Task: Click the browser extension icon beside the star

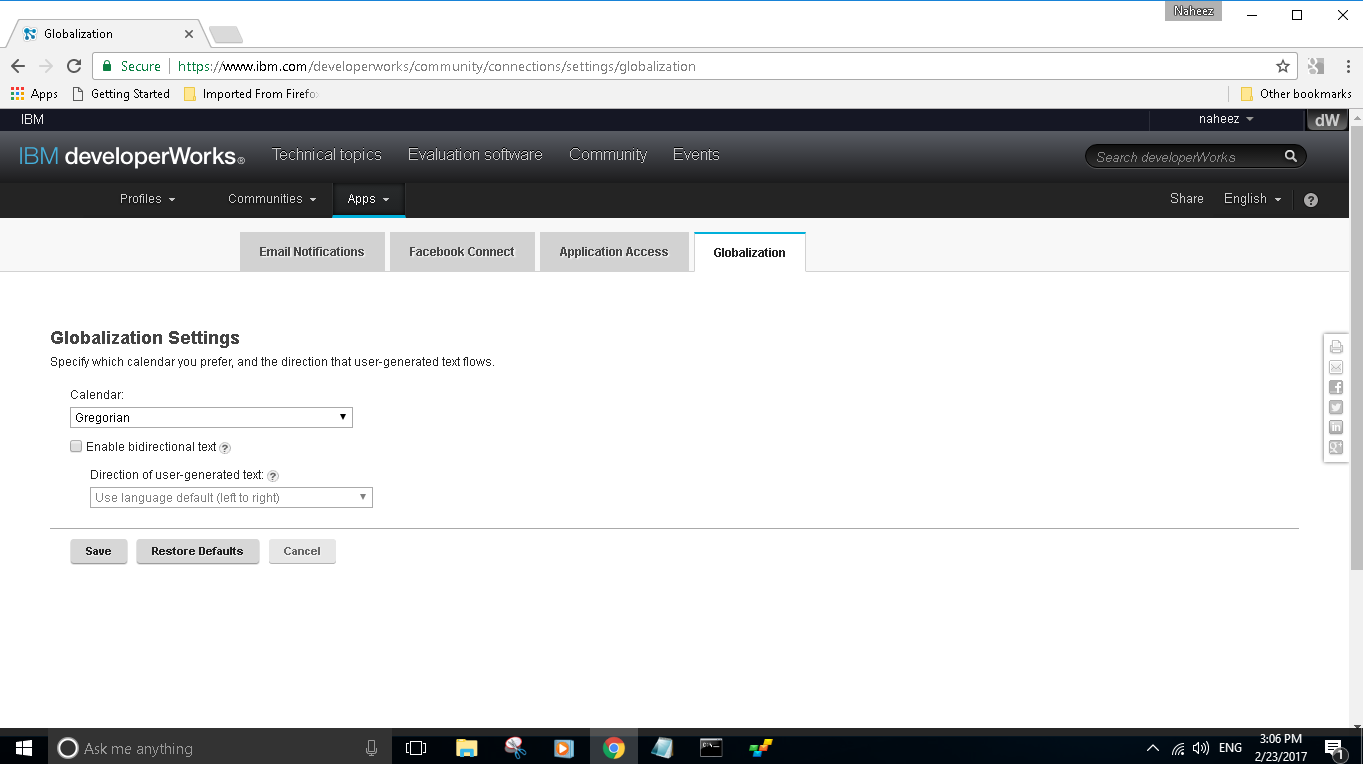Action: 1316,66
